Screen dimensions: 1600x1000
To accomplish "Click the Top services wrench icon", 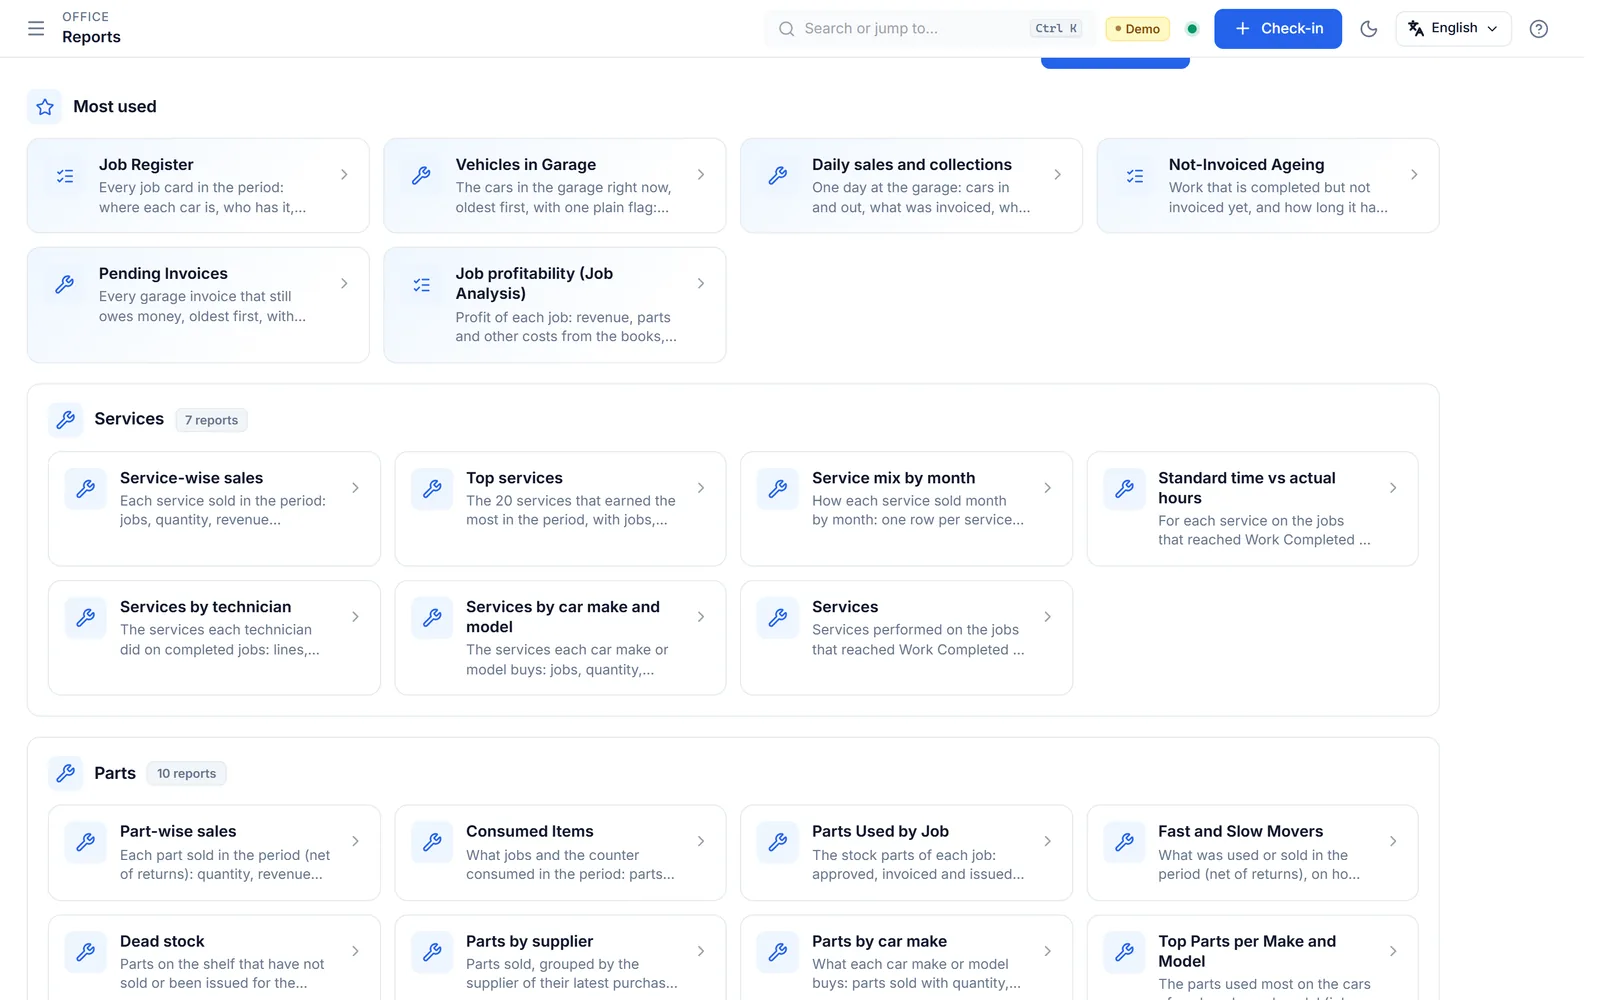I will [x=432, y=489].
